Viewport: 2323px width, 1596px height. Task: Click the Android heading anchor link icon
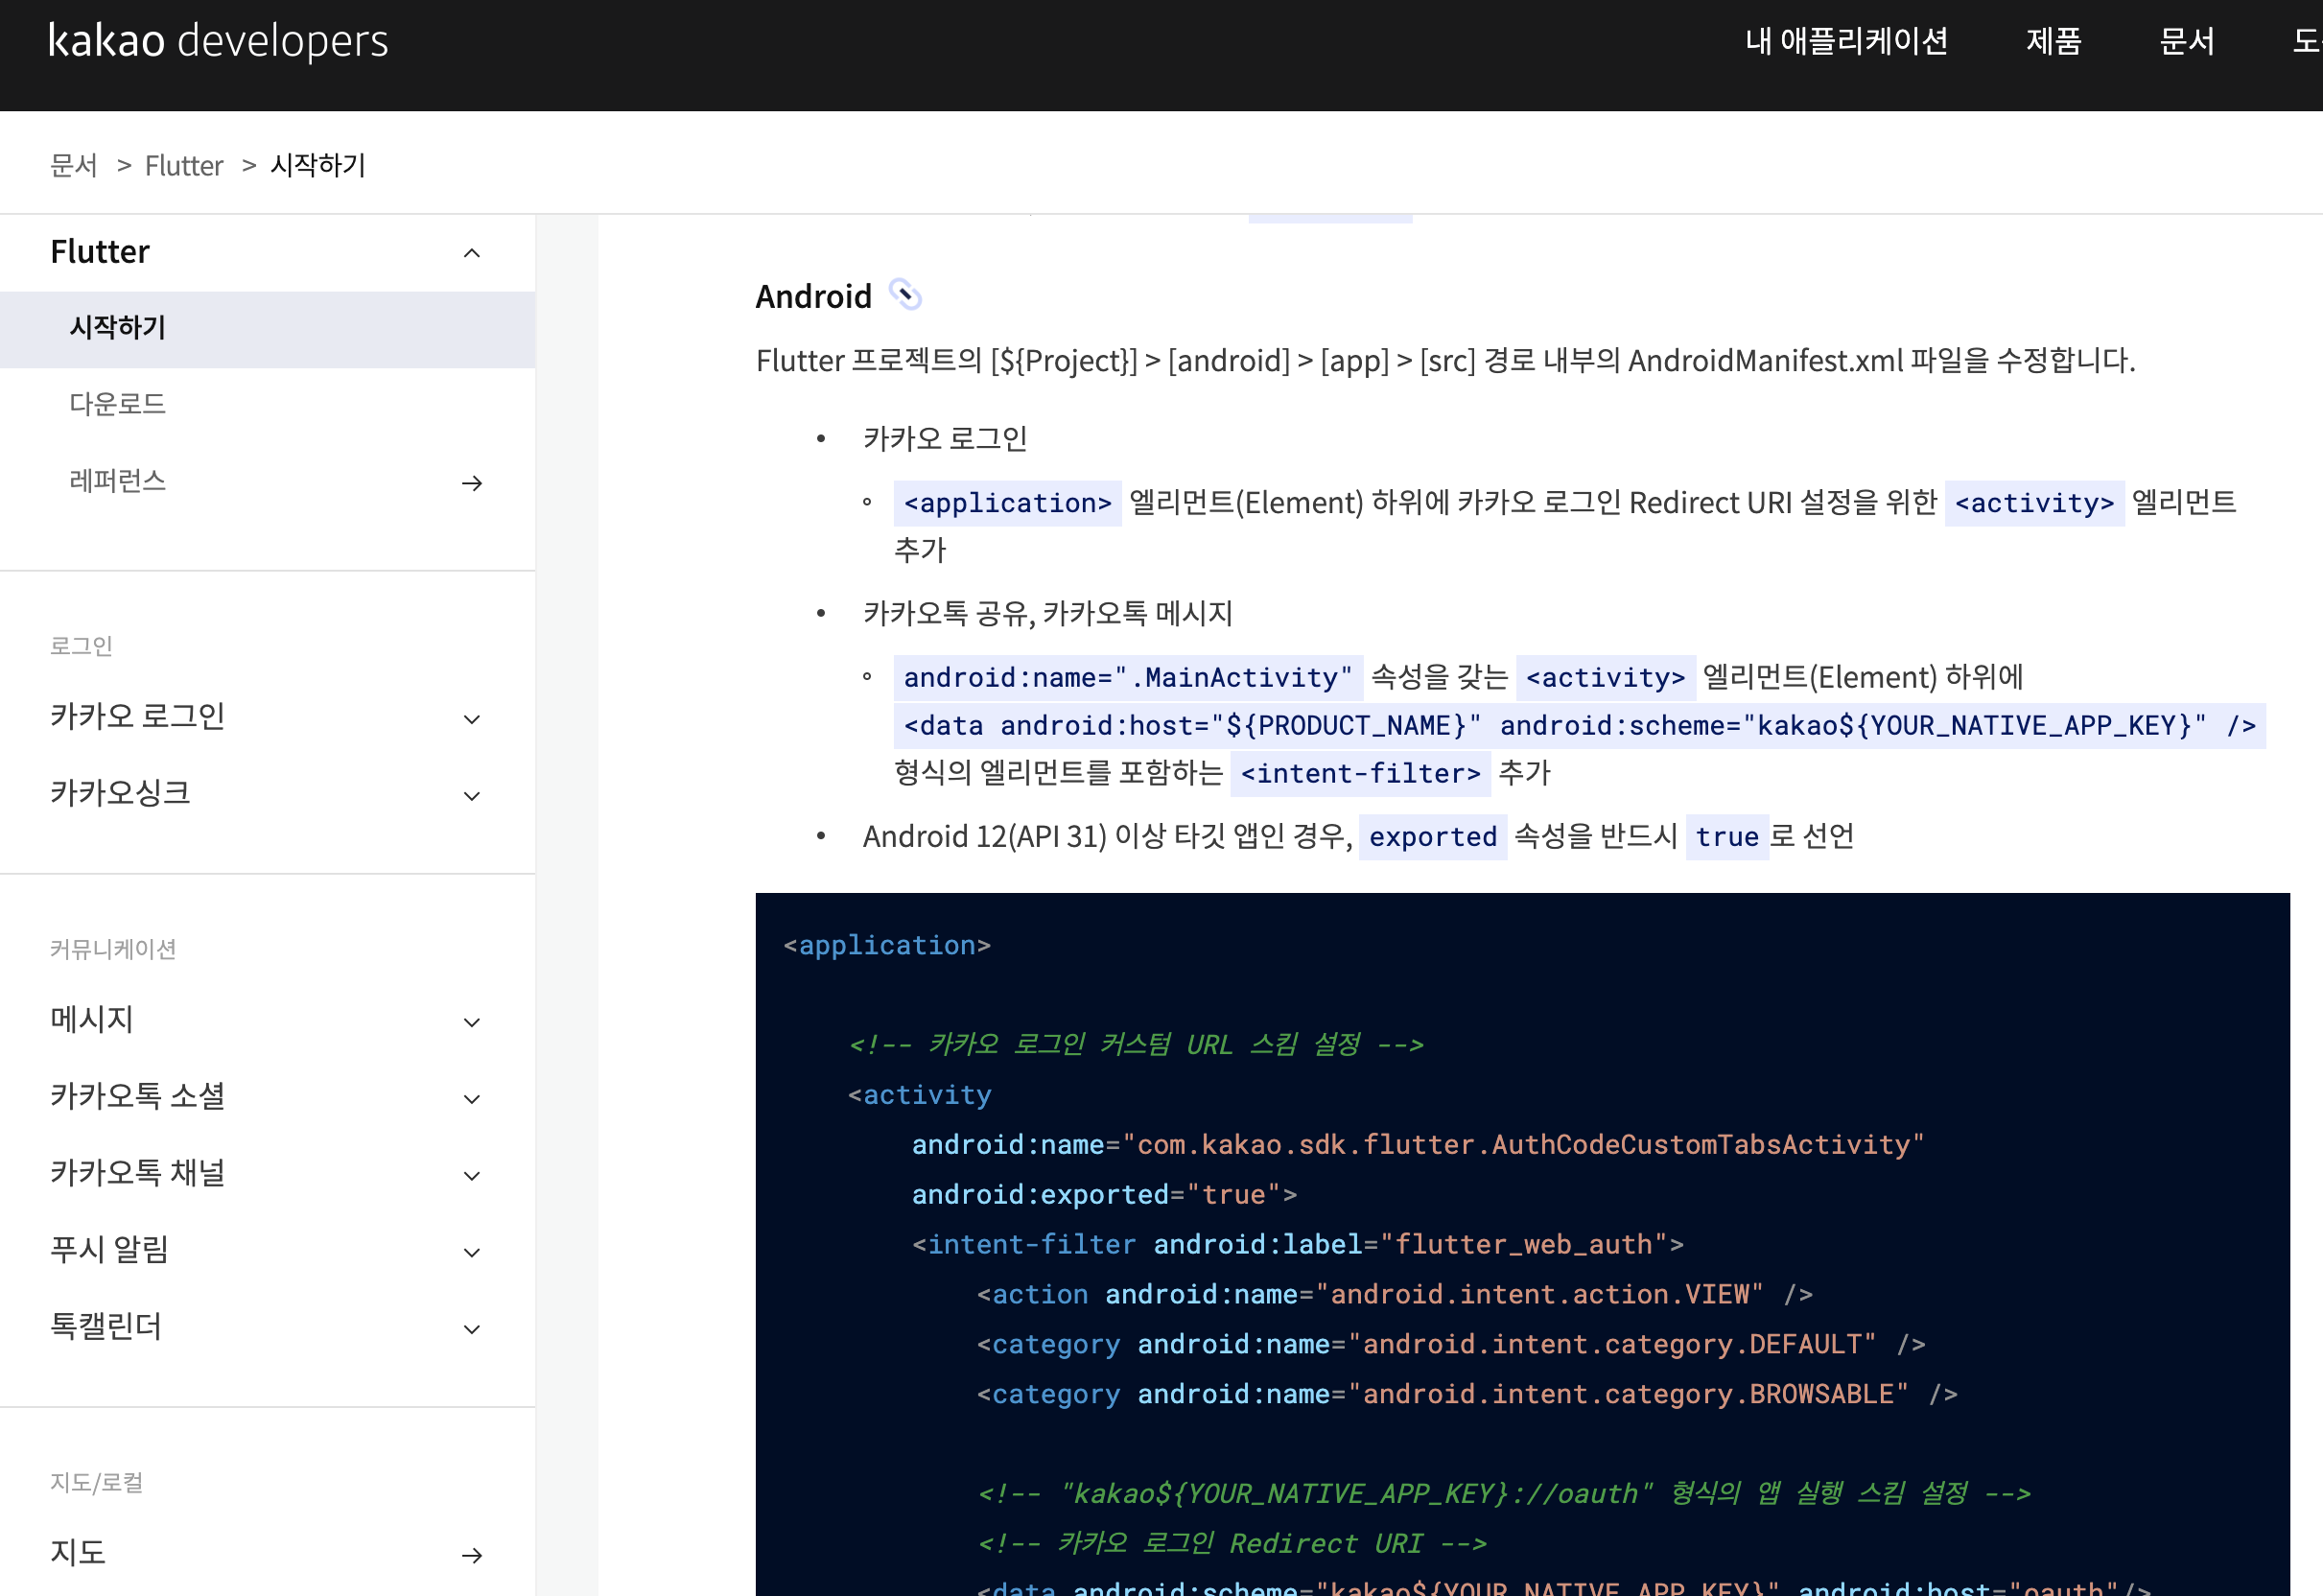[x=905, y=295]
